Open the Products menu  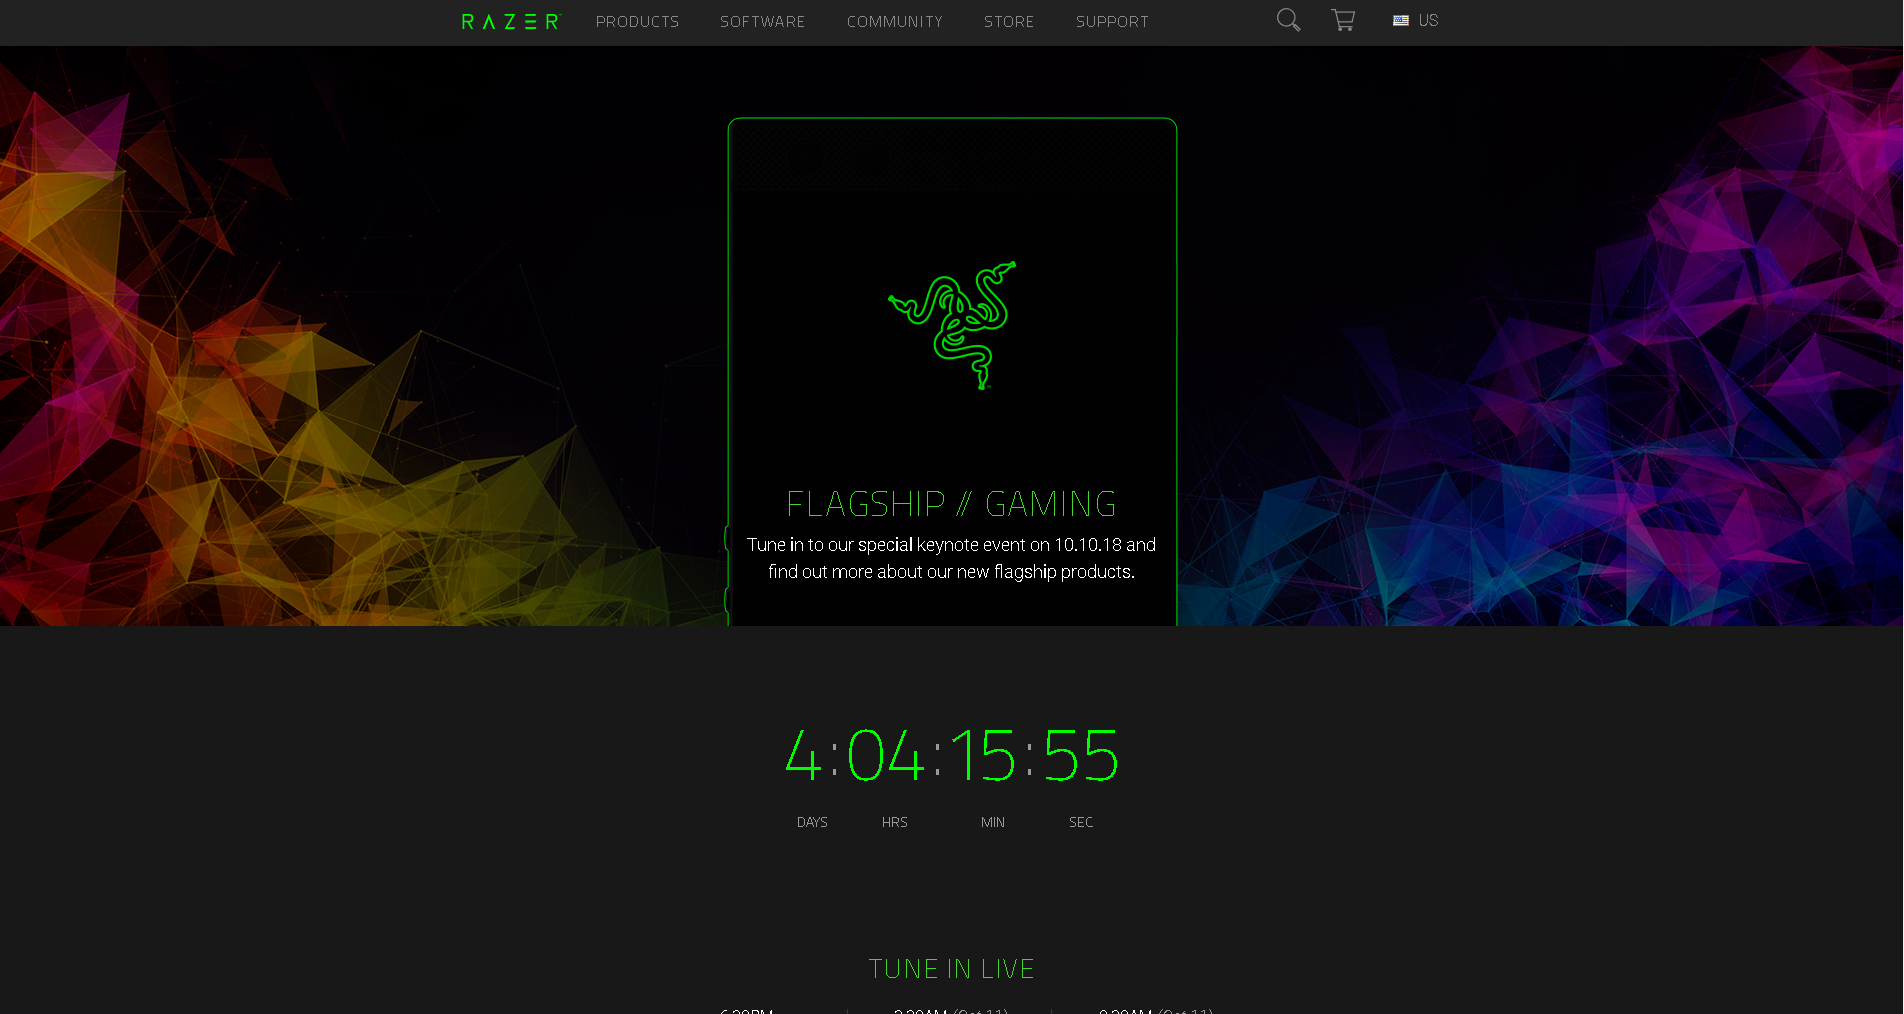[x=637, y=21]
